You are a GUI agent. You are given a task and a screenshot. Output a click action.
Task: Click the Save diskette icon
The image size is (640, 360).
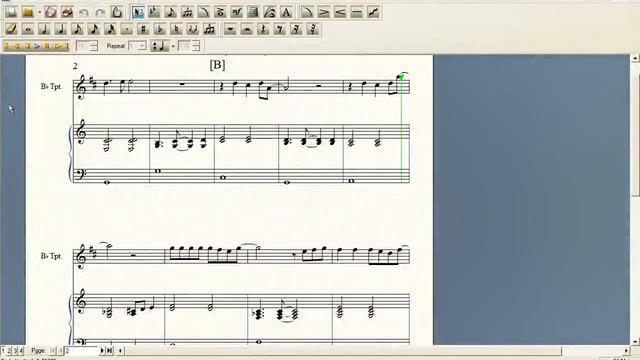[x=51, y=12]
